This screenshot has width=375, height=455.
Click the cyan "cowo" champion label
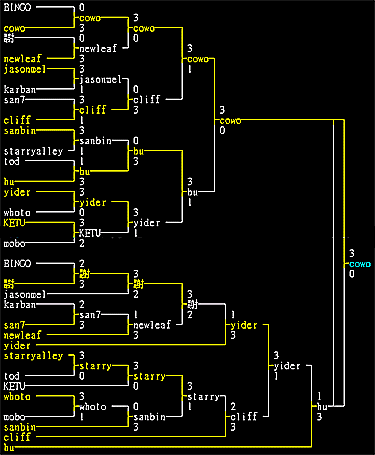360,264
